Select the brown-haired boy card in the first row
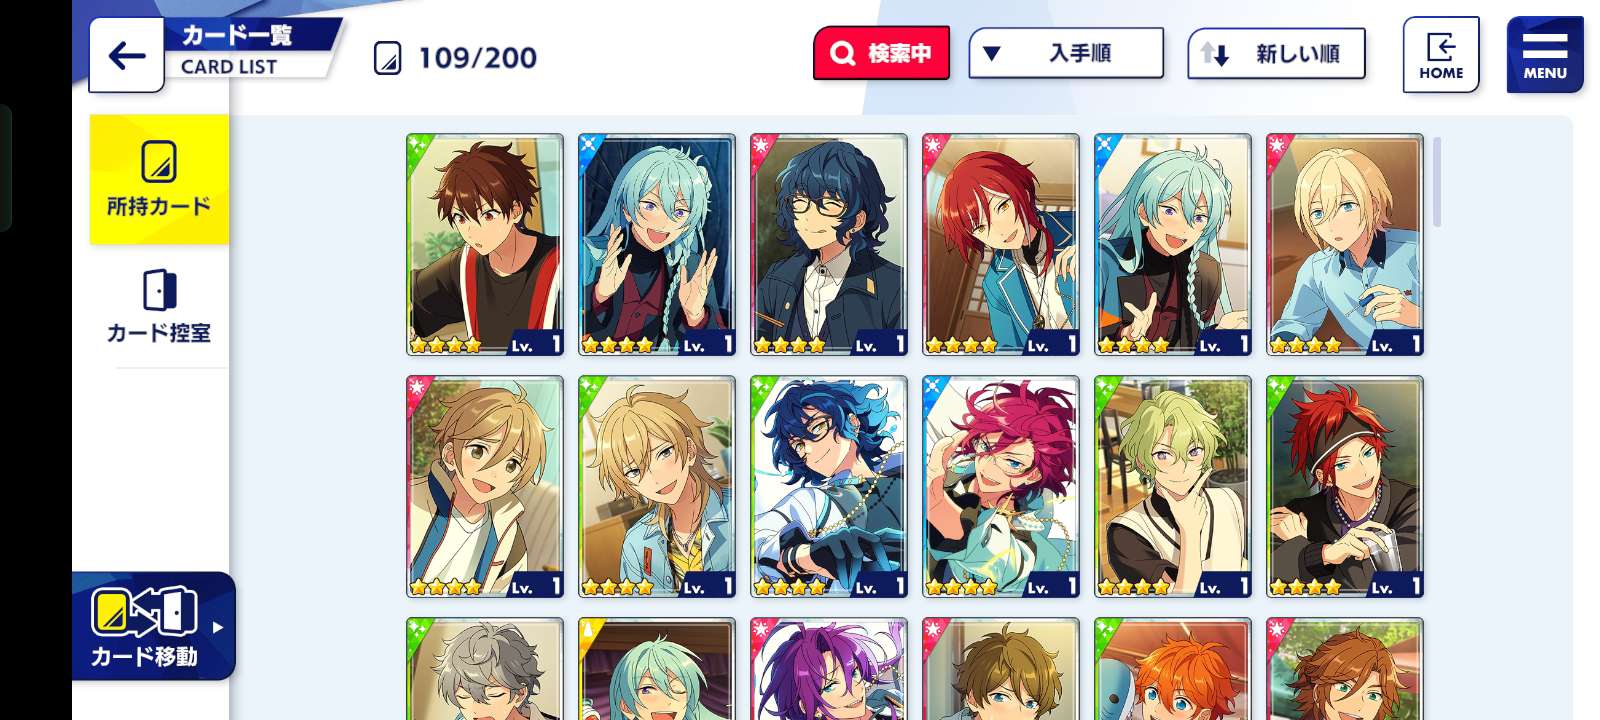1600x720 pixels. pyautogui.click(x=485, y=245)
